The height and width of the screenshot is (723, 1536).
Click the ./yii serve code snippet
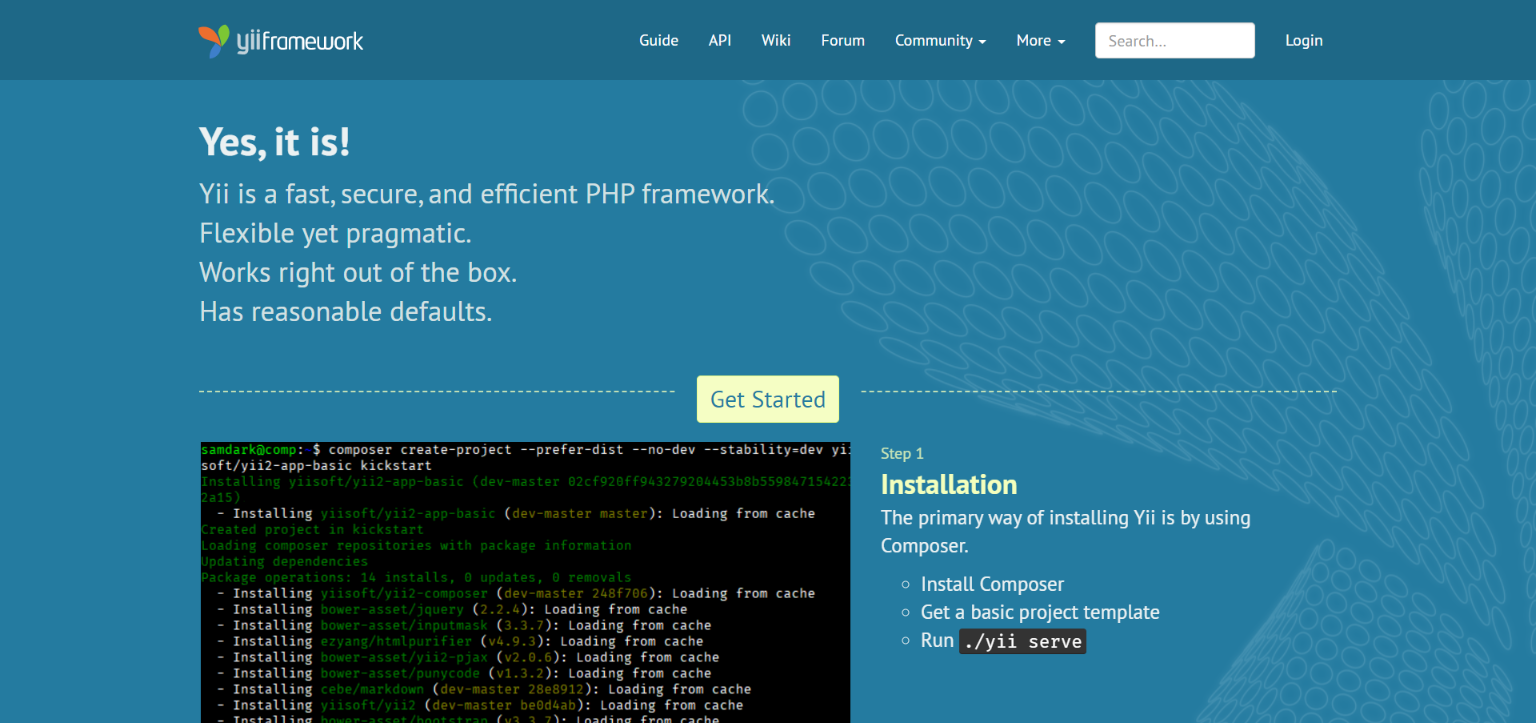click(1022, 641)
